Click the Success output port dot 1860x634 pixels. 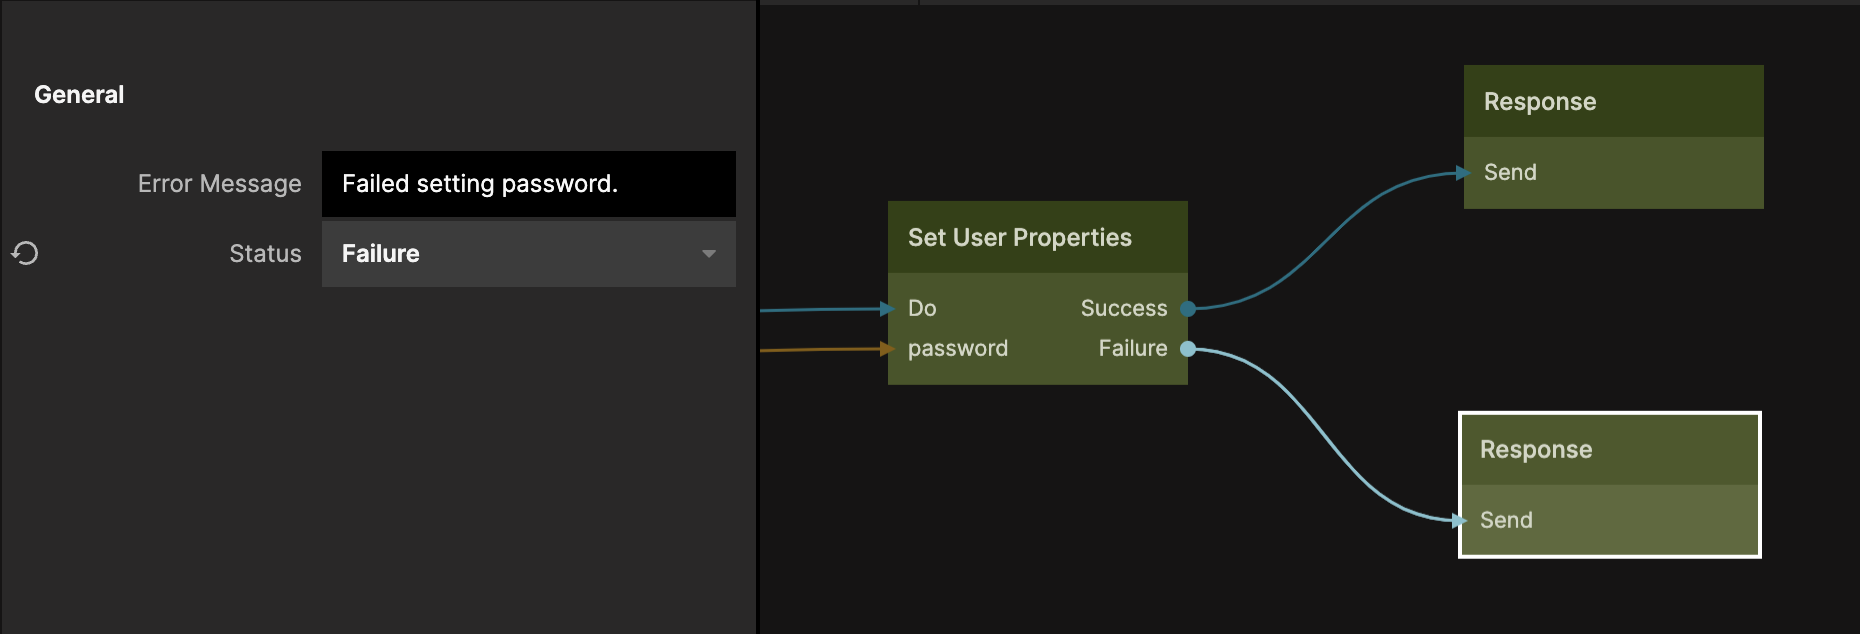coord(1188,309)
